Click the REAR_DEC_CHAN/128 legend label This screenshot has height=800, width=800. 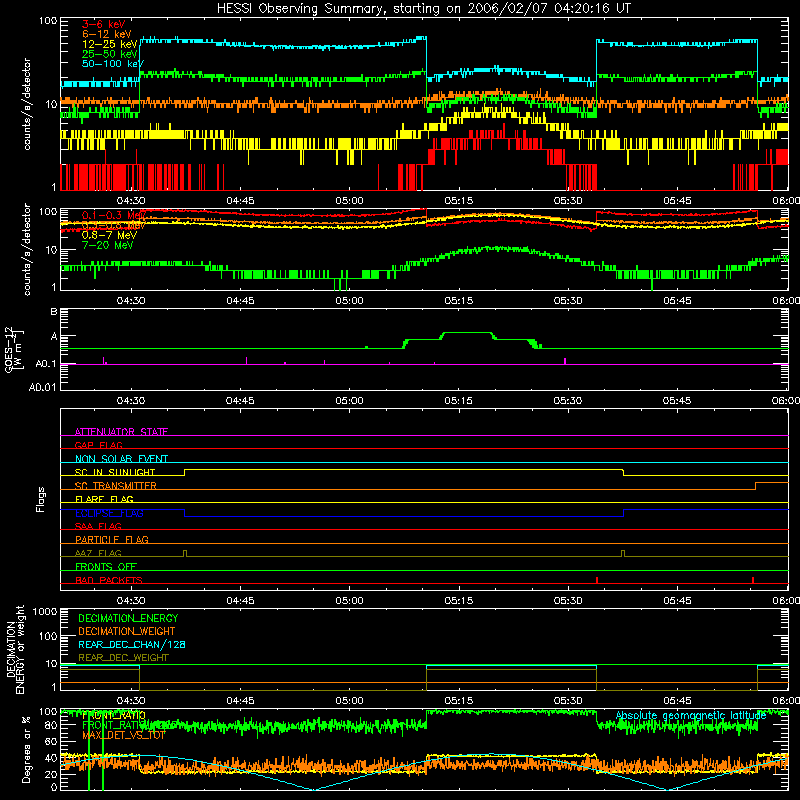(x=132, y=644)
